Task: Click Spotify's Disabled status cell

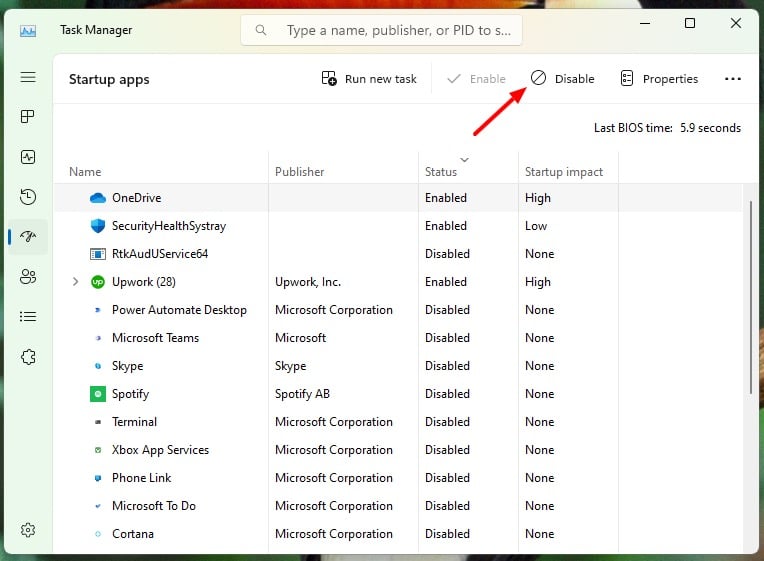Action: pyautogui.click(x=447, y=394)
